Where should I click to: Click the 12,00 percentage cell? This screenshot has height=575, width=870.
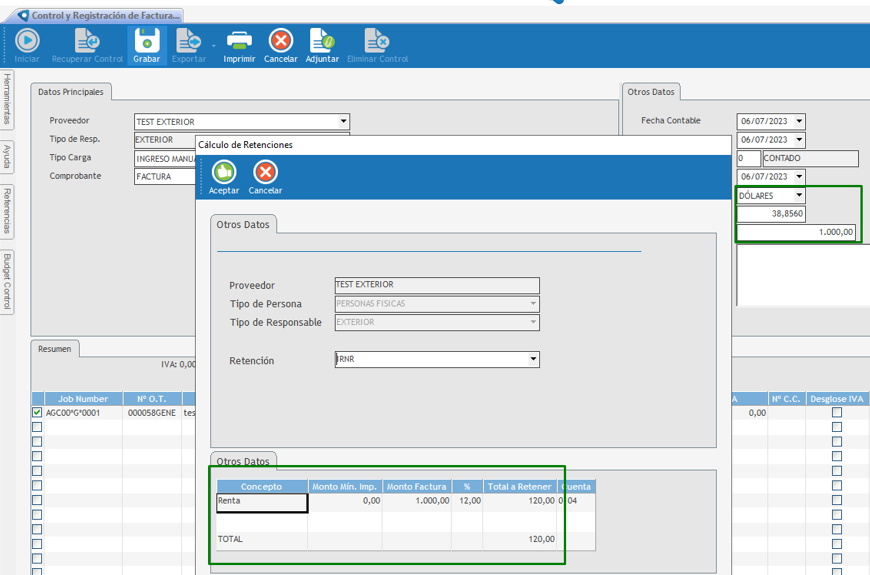[x=467, y=501]
